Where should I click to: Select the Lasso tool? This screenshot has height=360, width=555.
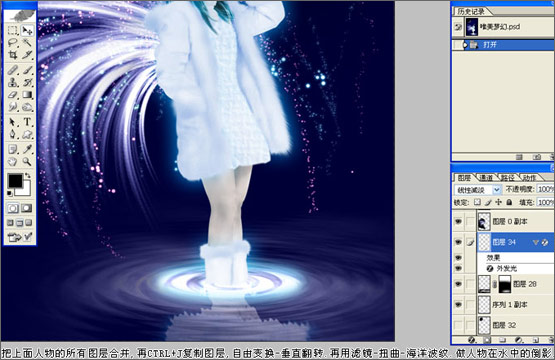[12, 43]
